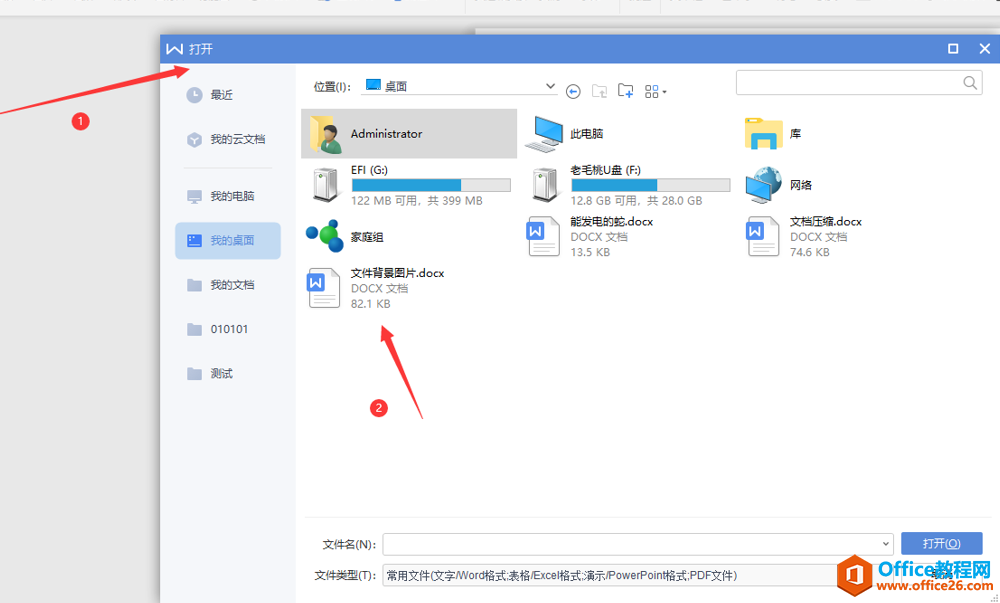This screenshot has height=603, width=1000.
Task: Click the up-one-level folder icon
Action: pyautogui.click(x=599, y=91)
